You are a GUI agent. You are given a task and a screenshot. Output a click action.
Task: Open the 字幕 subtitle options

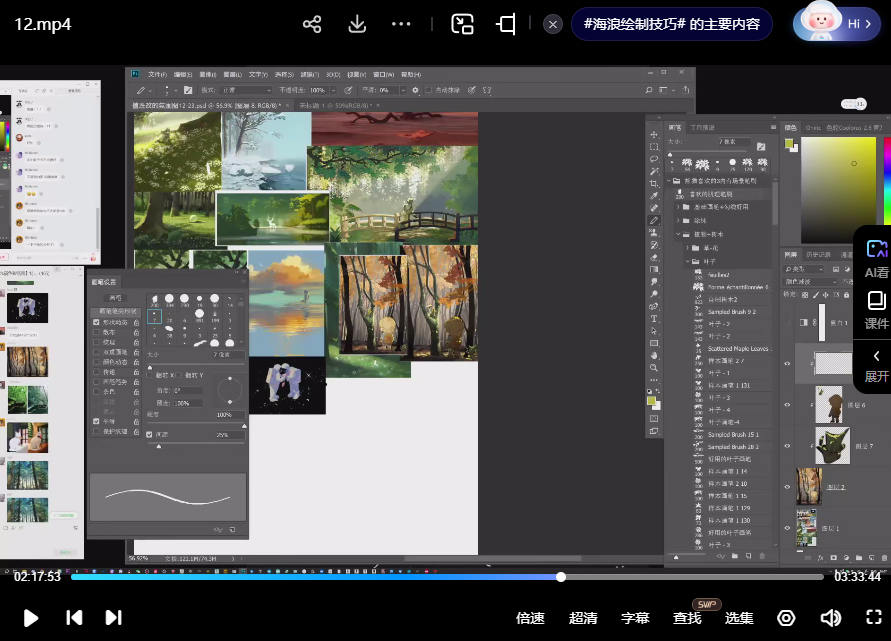(x=636, y=618)
